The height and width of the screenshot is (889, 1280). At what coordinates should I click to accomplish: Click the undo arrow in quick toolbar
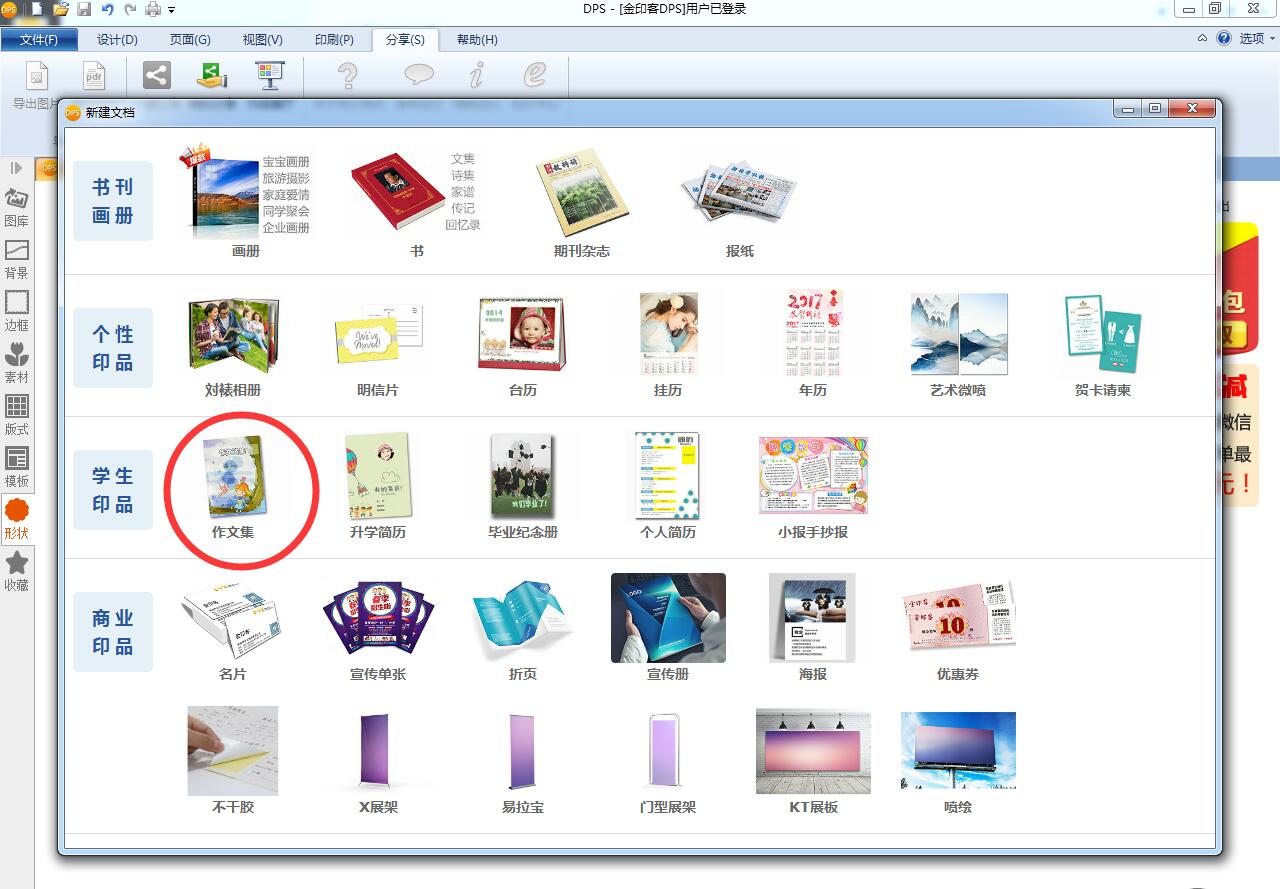coord(107,9)
